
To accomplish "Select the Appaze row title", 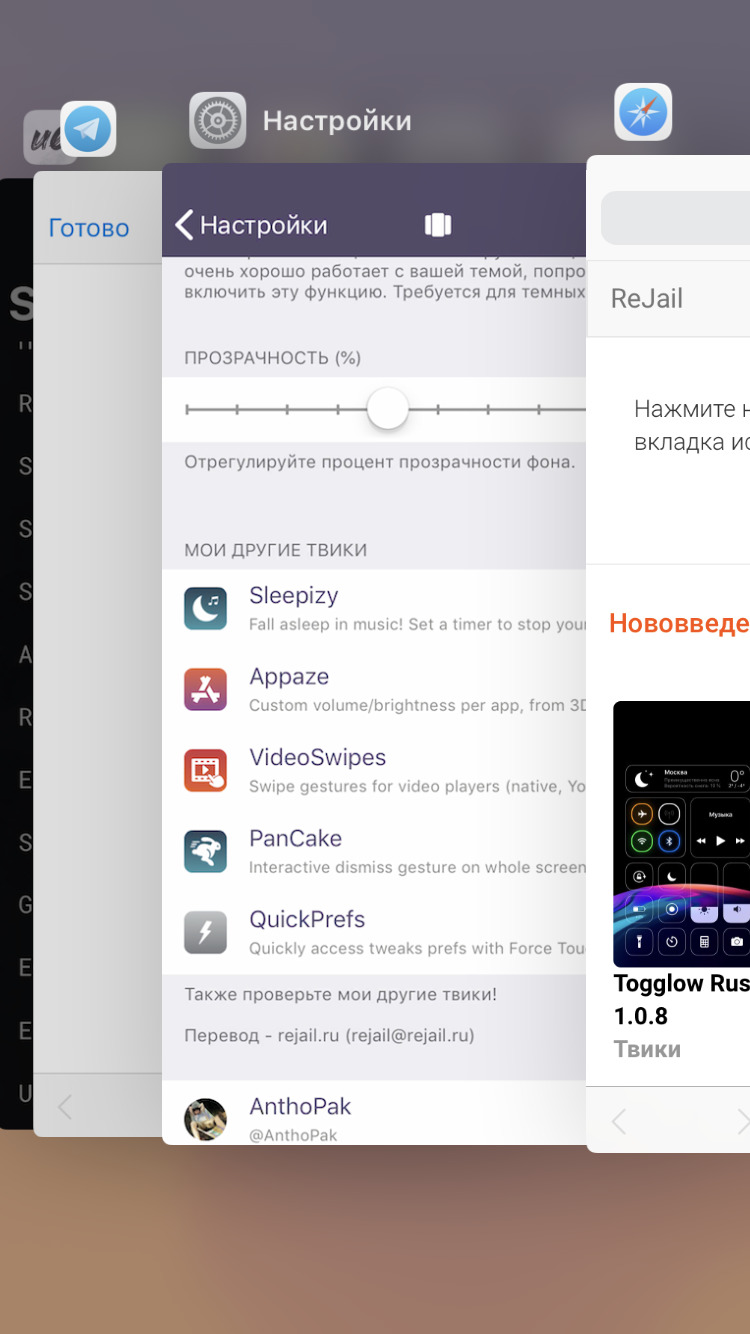I will tap(289, 677).
